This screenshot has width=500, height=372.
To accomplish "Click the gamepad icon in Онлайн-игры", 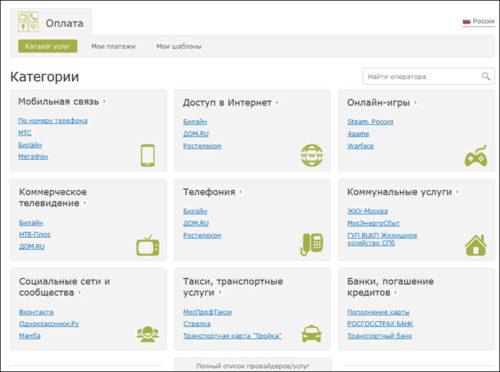I will click(476, 156).
